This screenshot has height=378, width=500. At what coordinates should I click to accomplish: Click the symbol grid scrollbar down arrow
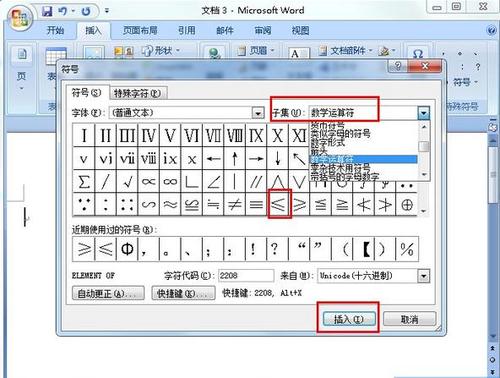(x=423, y=211)
